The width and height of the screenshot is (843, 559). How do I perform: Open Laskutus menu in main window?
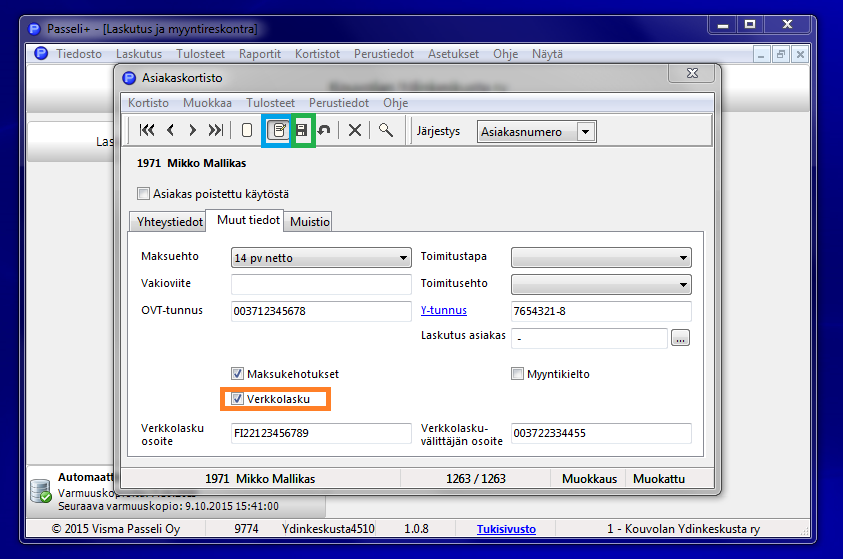coord(139,54)
